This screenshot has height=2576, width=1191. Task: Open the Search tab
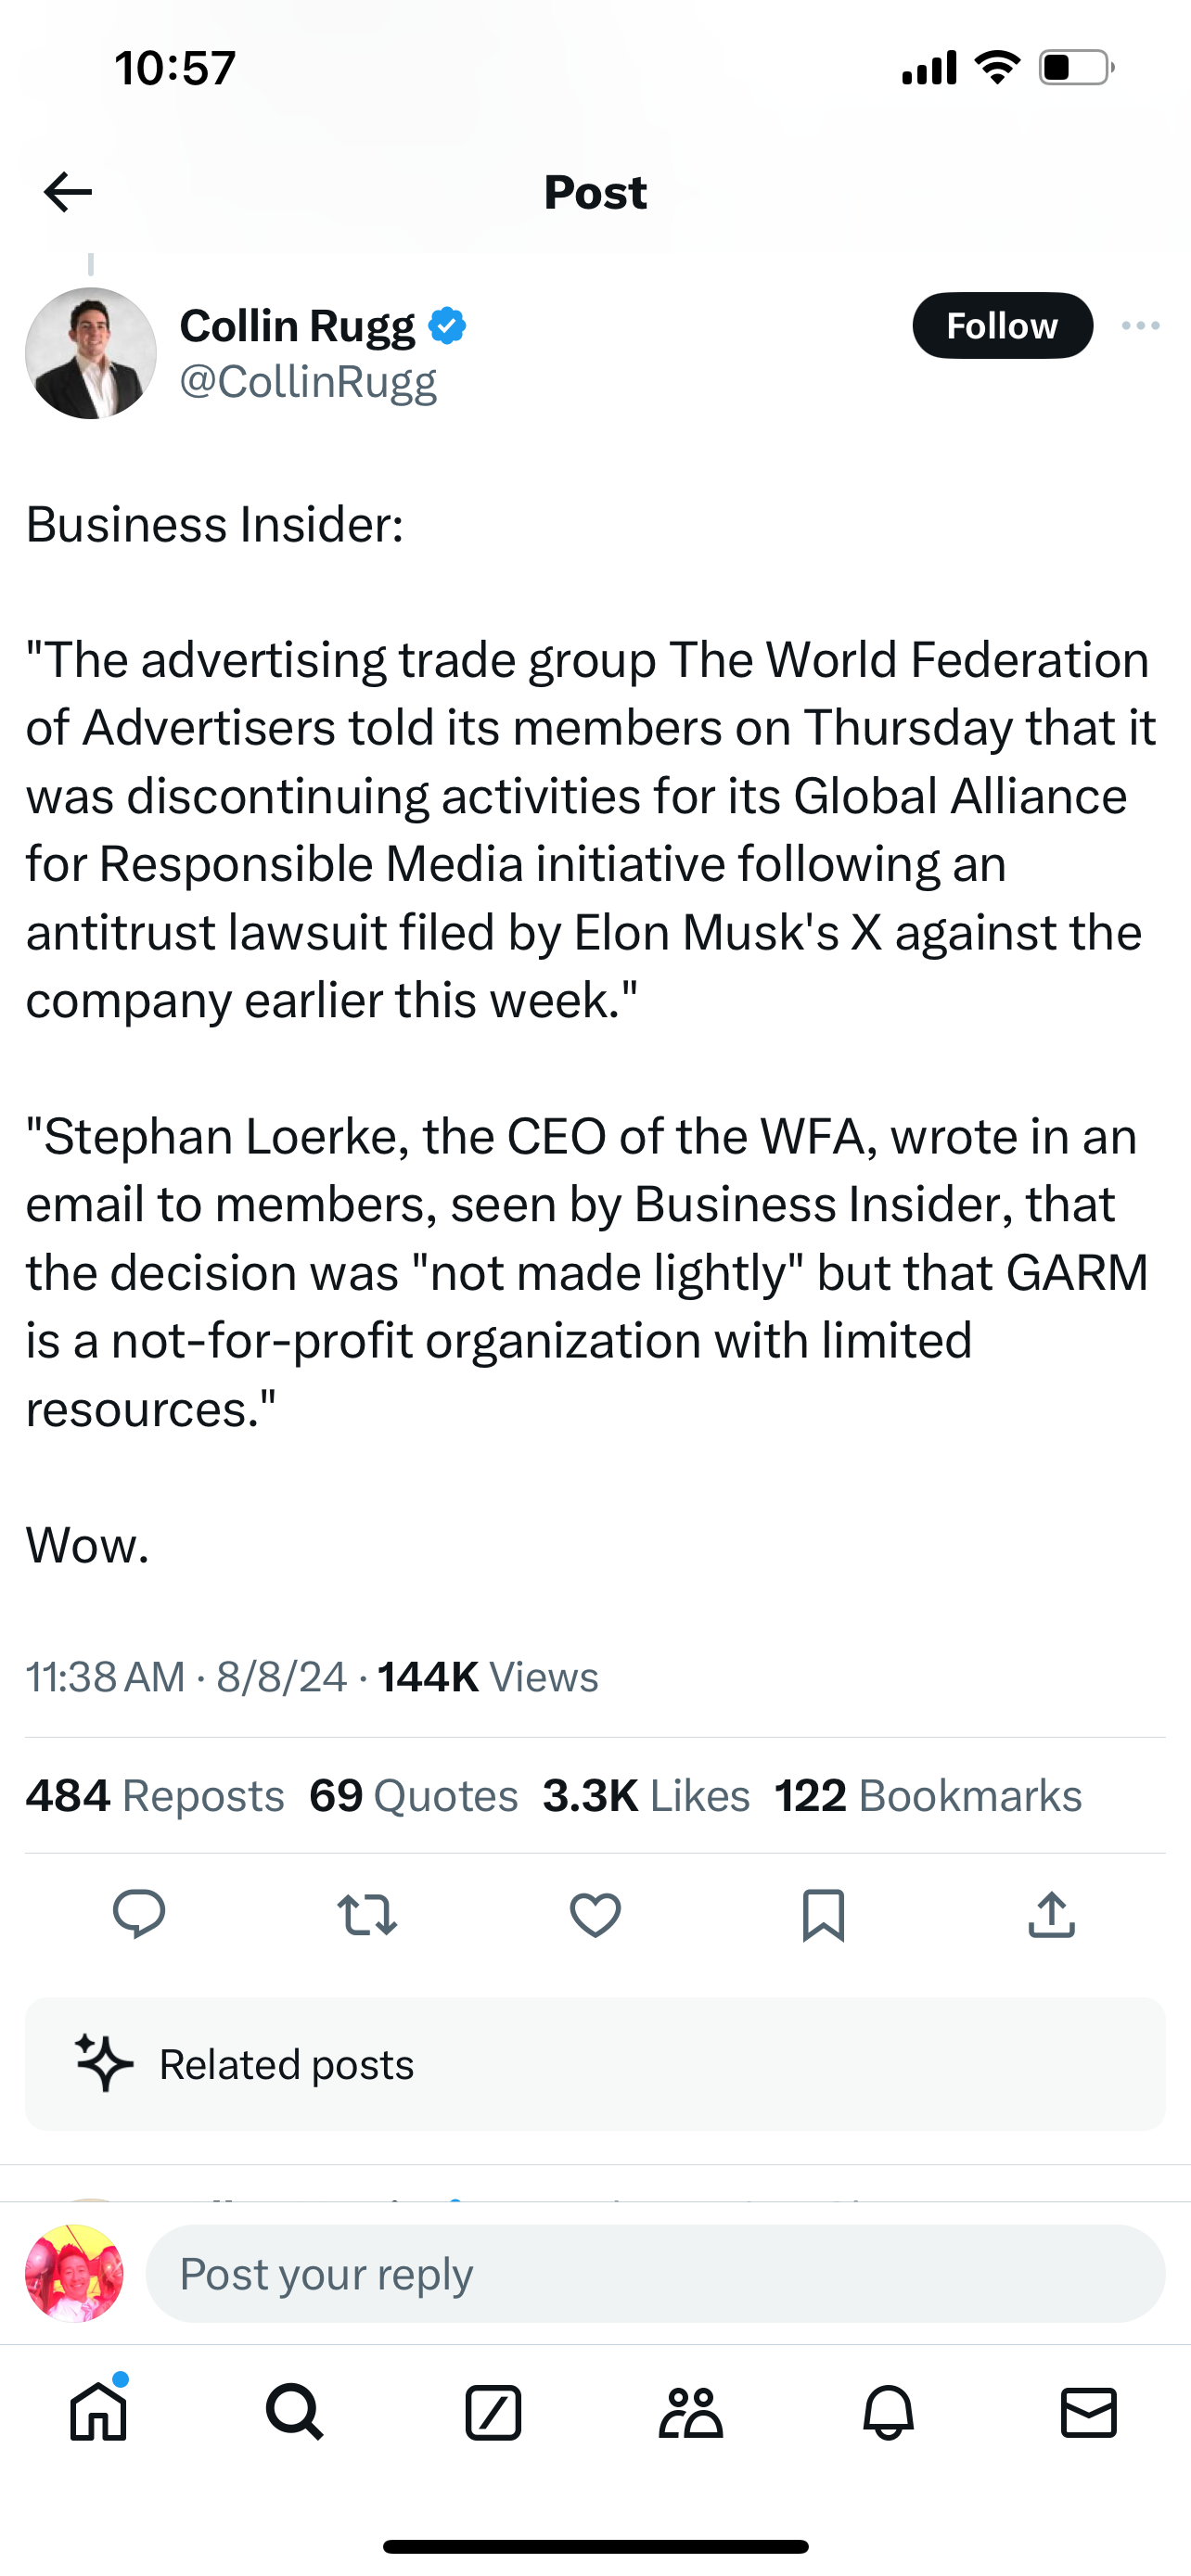point(295,2412)
